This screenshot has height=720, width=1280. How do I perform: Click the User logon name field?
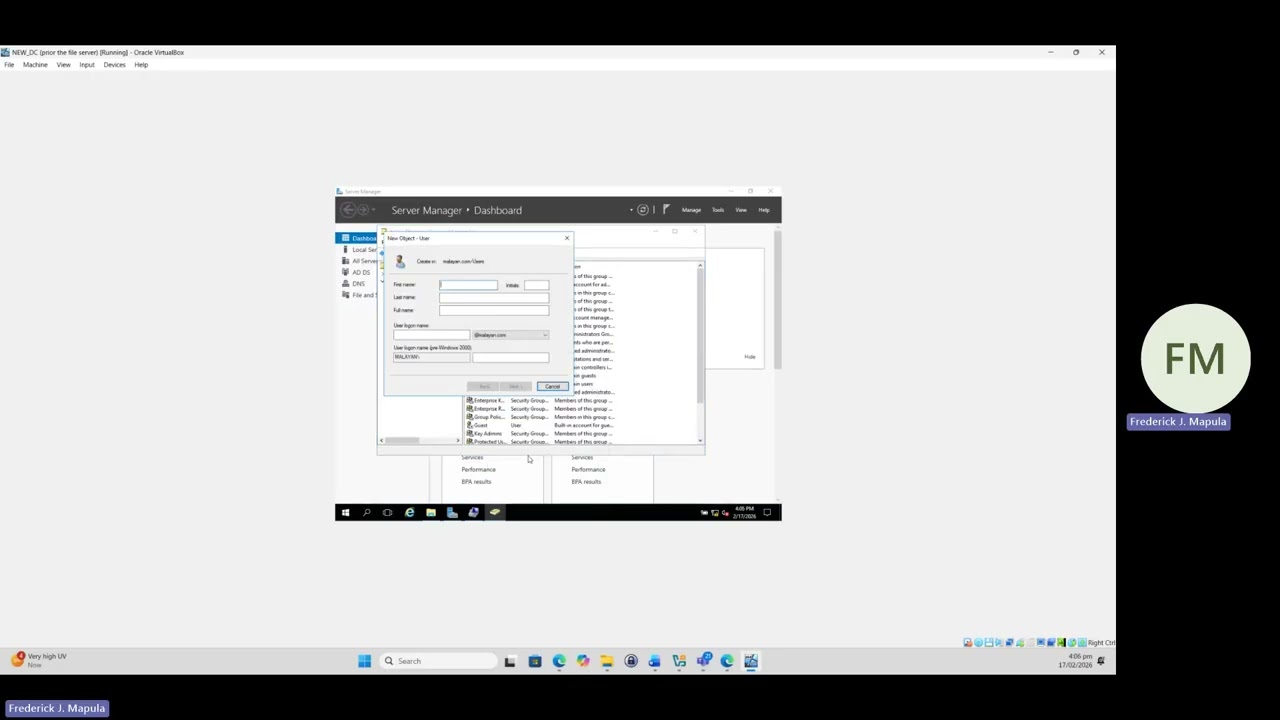click(431, 335)
